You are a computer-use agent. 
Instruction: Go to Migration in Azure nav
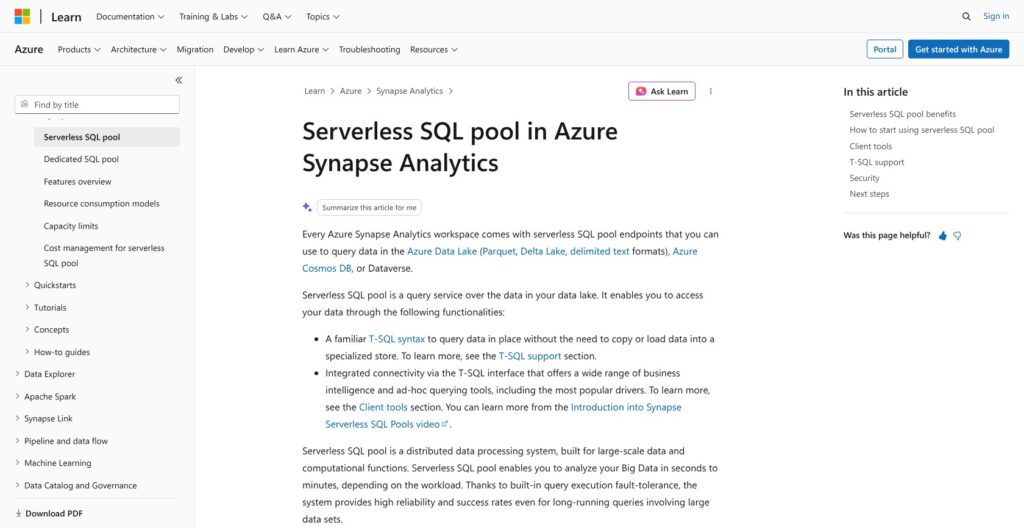[x=195, y=49]
